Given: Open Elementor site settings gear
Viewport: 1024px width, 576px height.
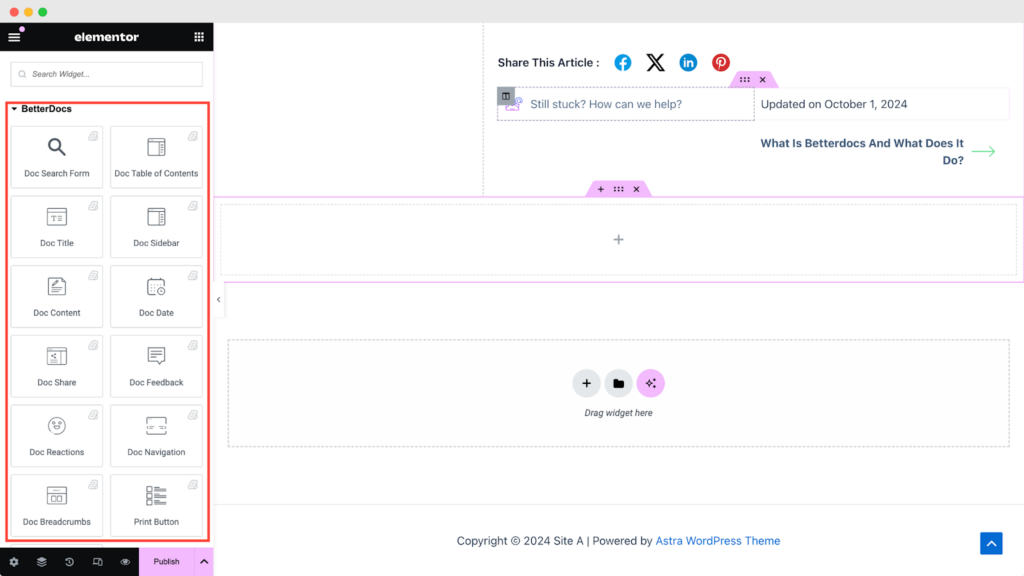Looking at the screenshot, I should point(14,562).
